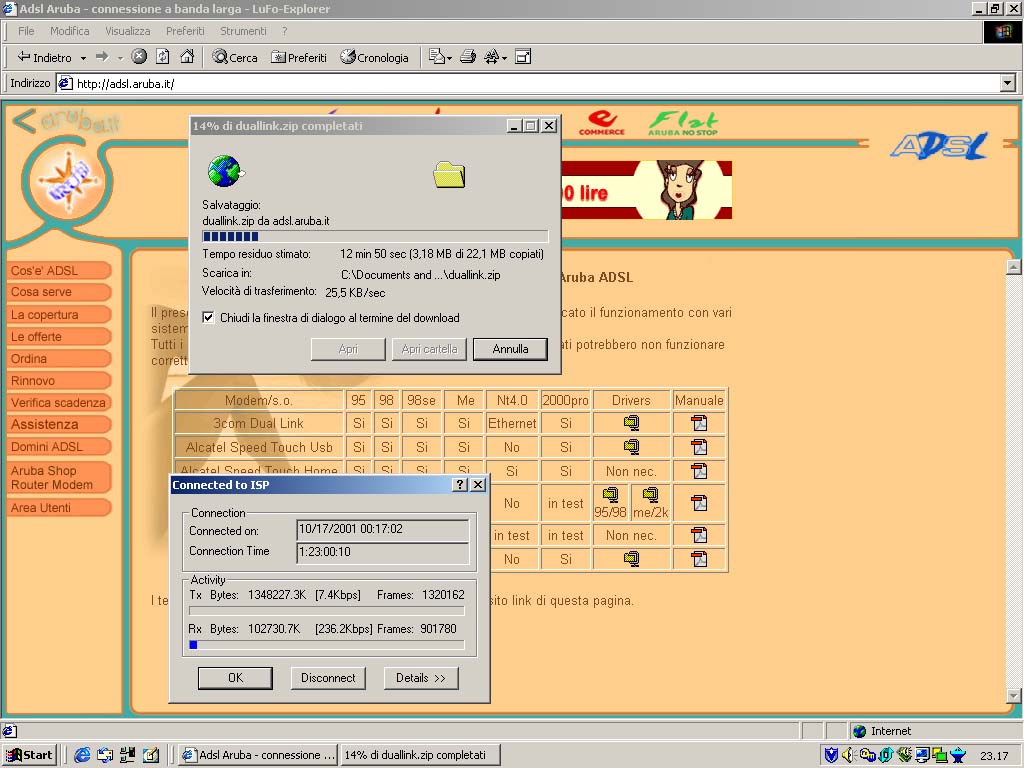Open the Cronologia history panel

pos(375,57)
